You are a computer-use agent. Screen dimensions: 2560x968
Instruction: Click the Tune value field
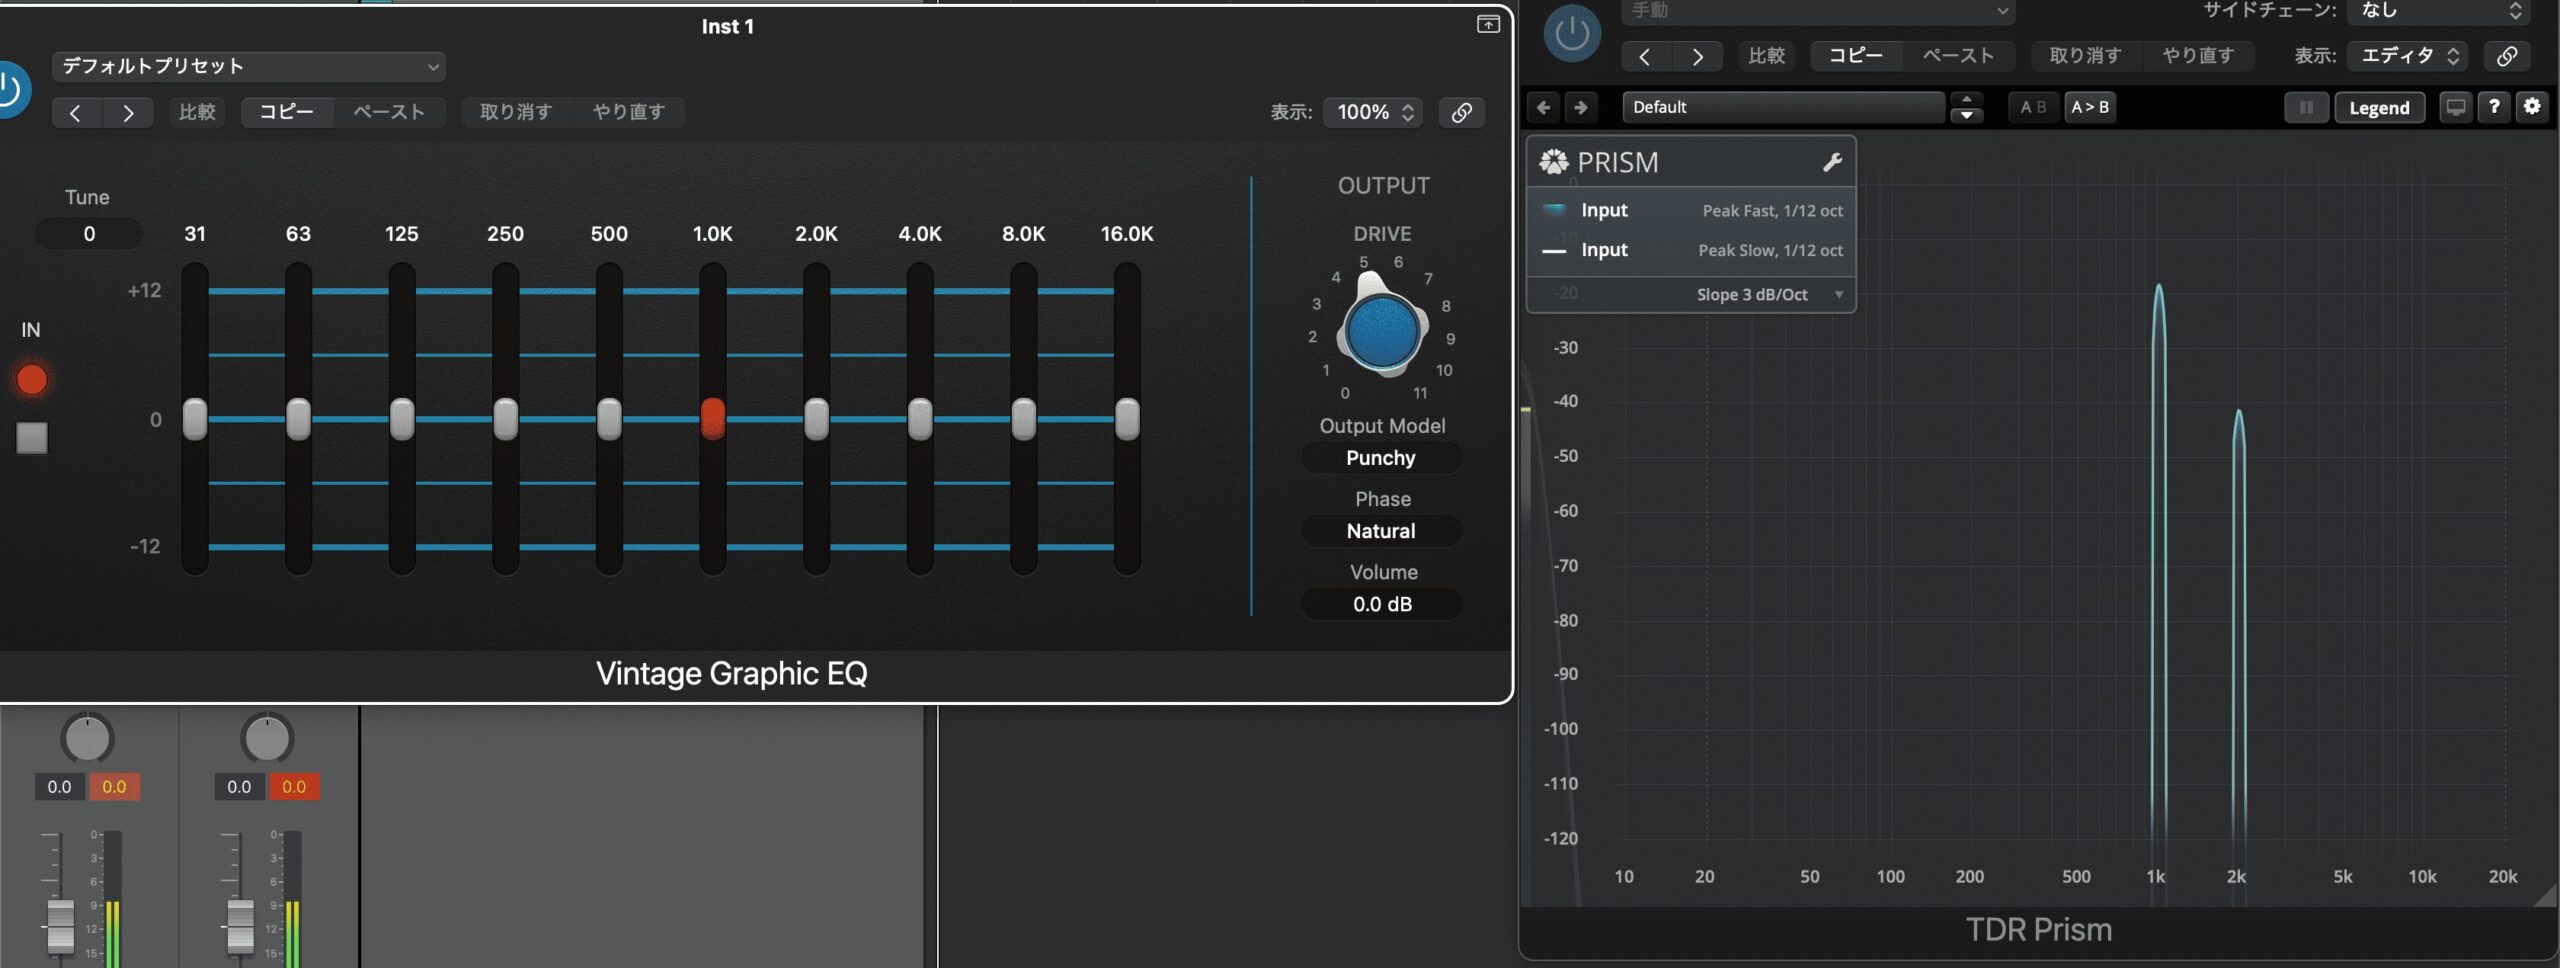point(89,234)
